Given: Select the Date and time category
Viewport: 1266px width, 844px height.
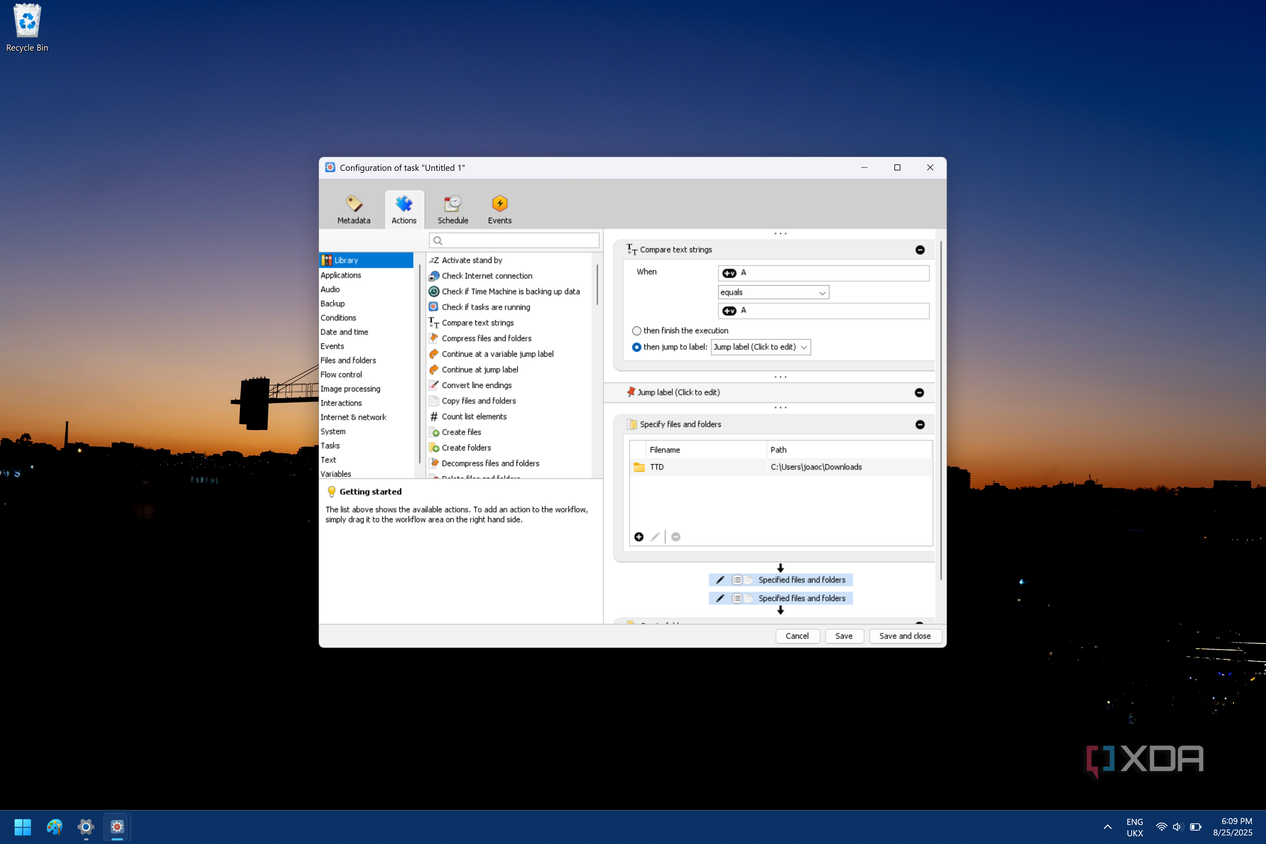Looking at the screenshot, I should click(344, 332).
